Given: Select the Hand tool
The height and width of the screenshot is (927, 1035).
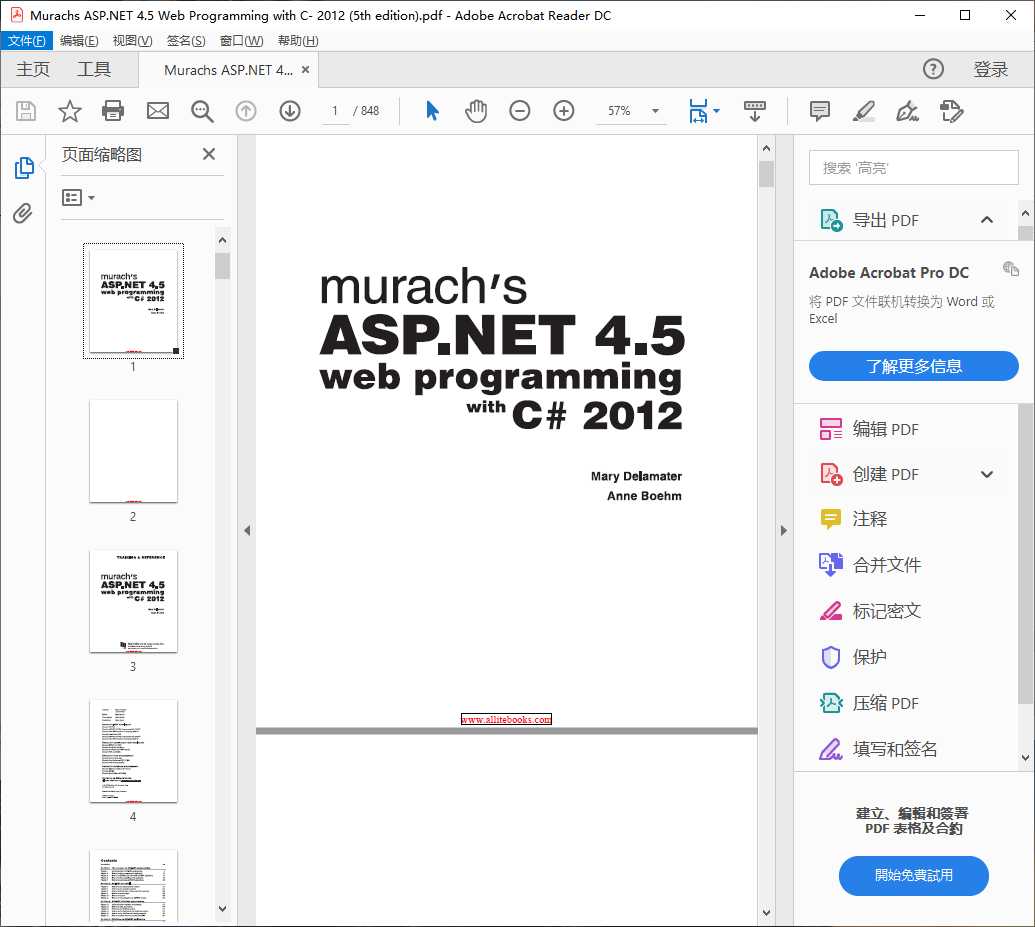Looking at the screenshot, I should click(476, 111).
